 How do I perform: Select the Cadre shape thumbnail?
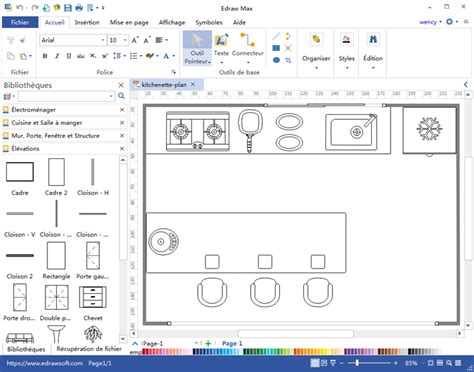[x=20, y=172]
